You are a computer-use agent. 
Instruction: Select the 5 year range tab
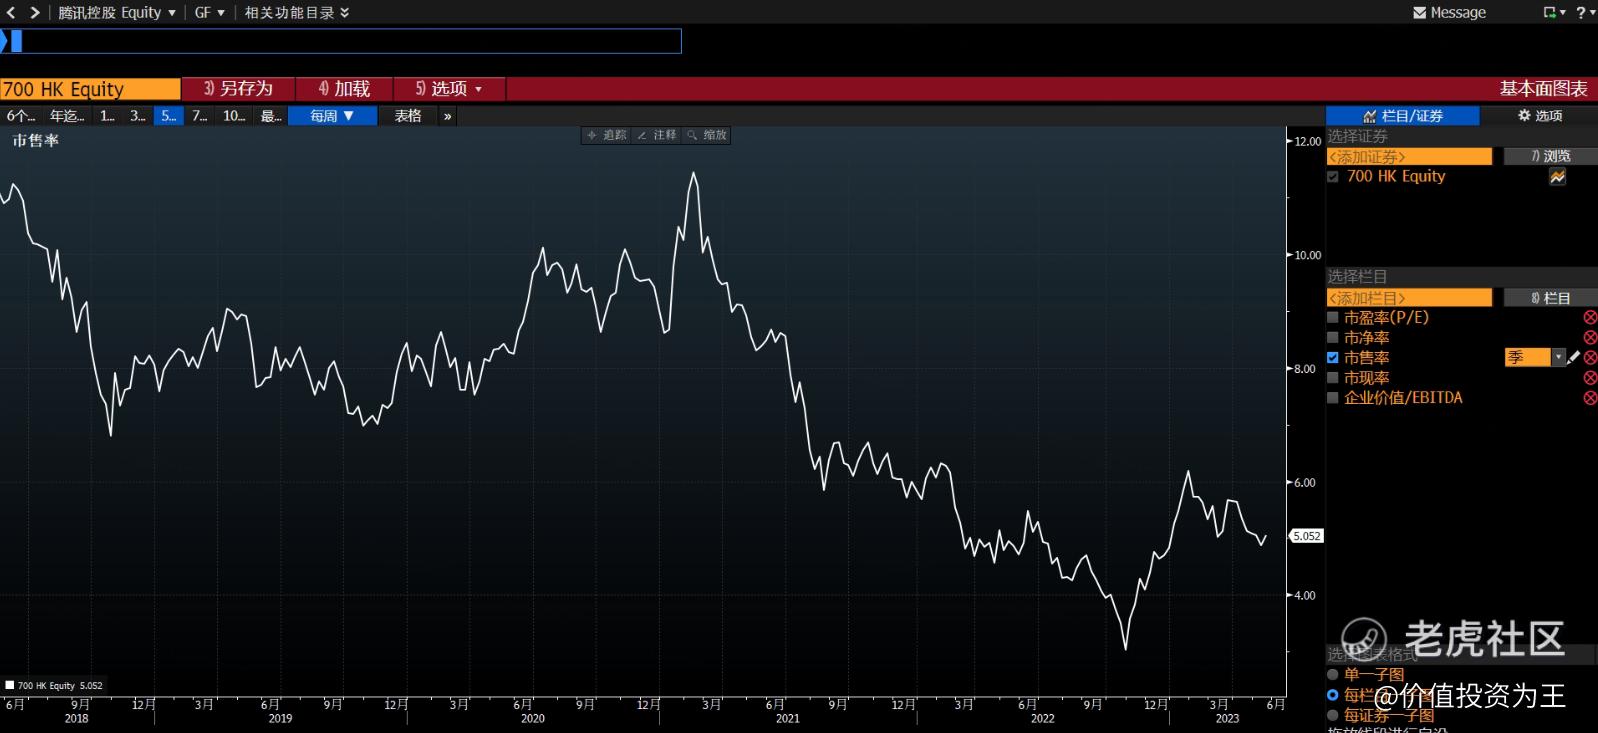169,116
